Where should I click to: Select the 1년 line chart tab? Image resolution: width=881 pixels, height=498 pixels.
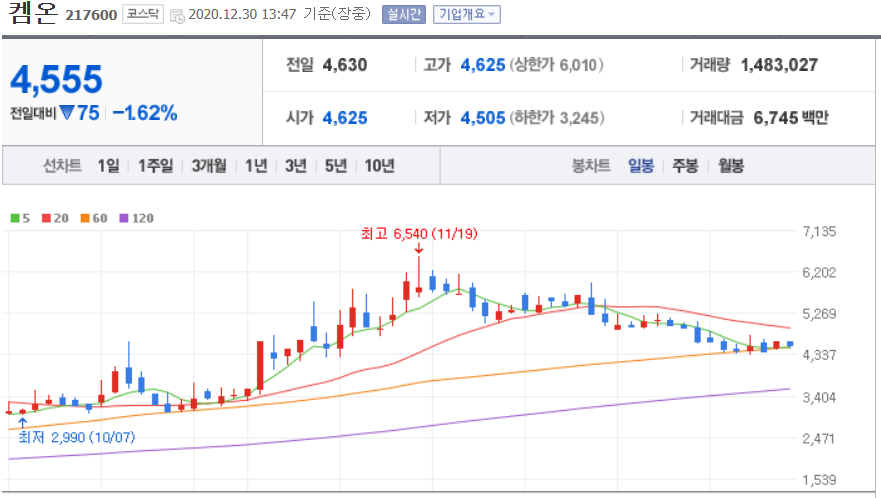pos(256,165)
